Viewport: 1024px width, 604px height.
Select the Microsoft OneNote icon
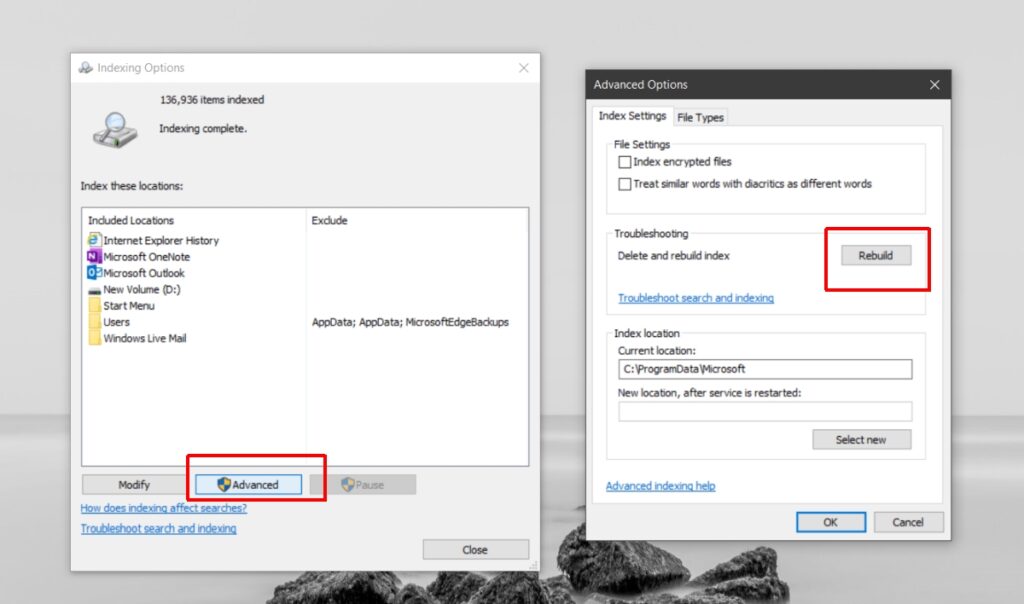[x=93, y=256]
